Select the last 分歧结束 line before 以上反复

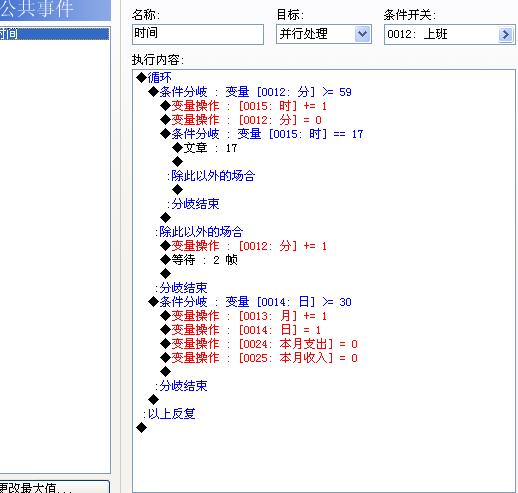[x=181, y=386]
